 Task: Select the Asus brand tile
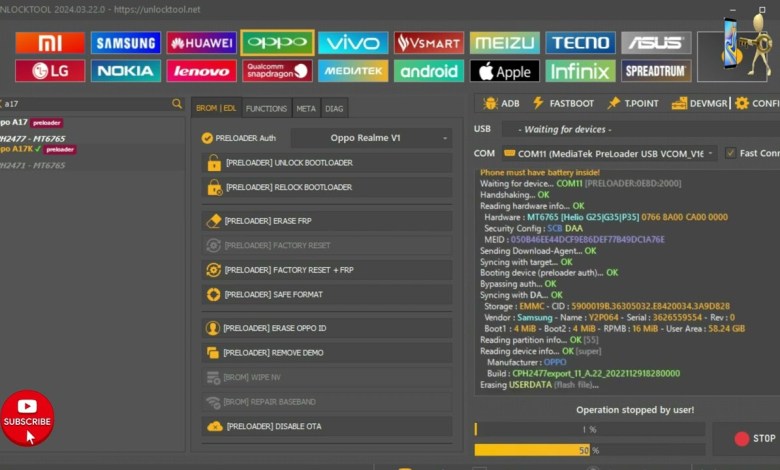(x=656, y=43)
